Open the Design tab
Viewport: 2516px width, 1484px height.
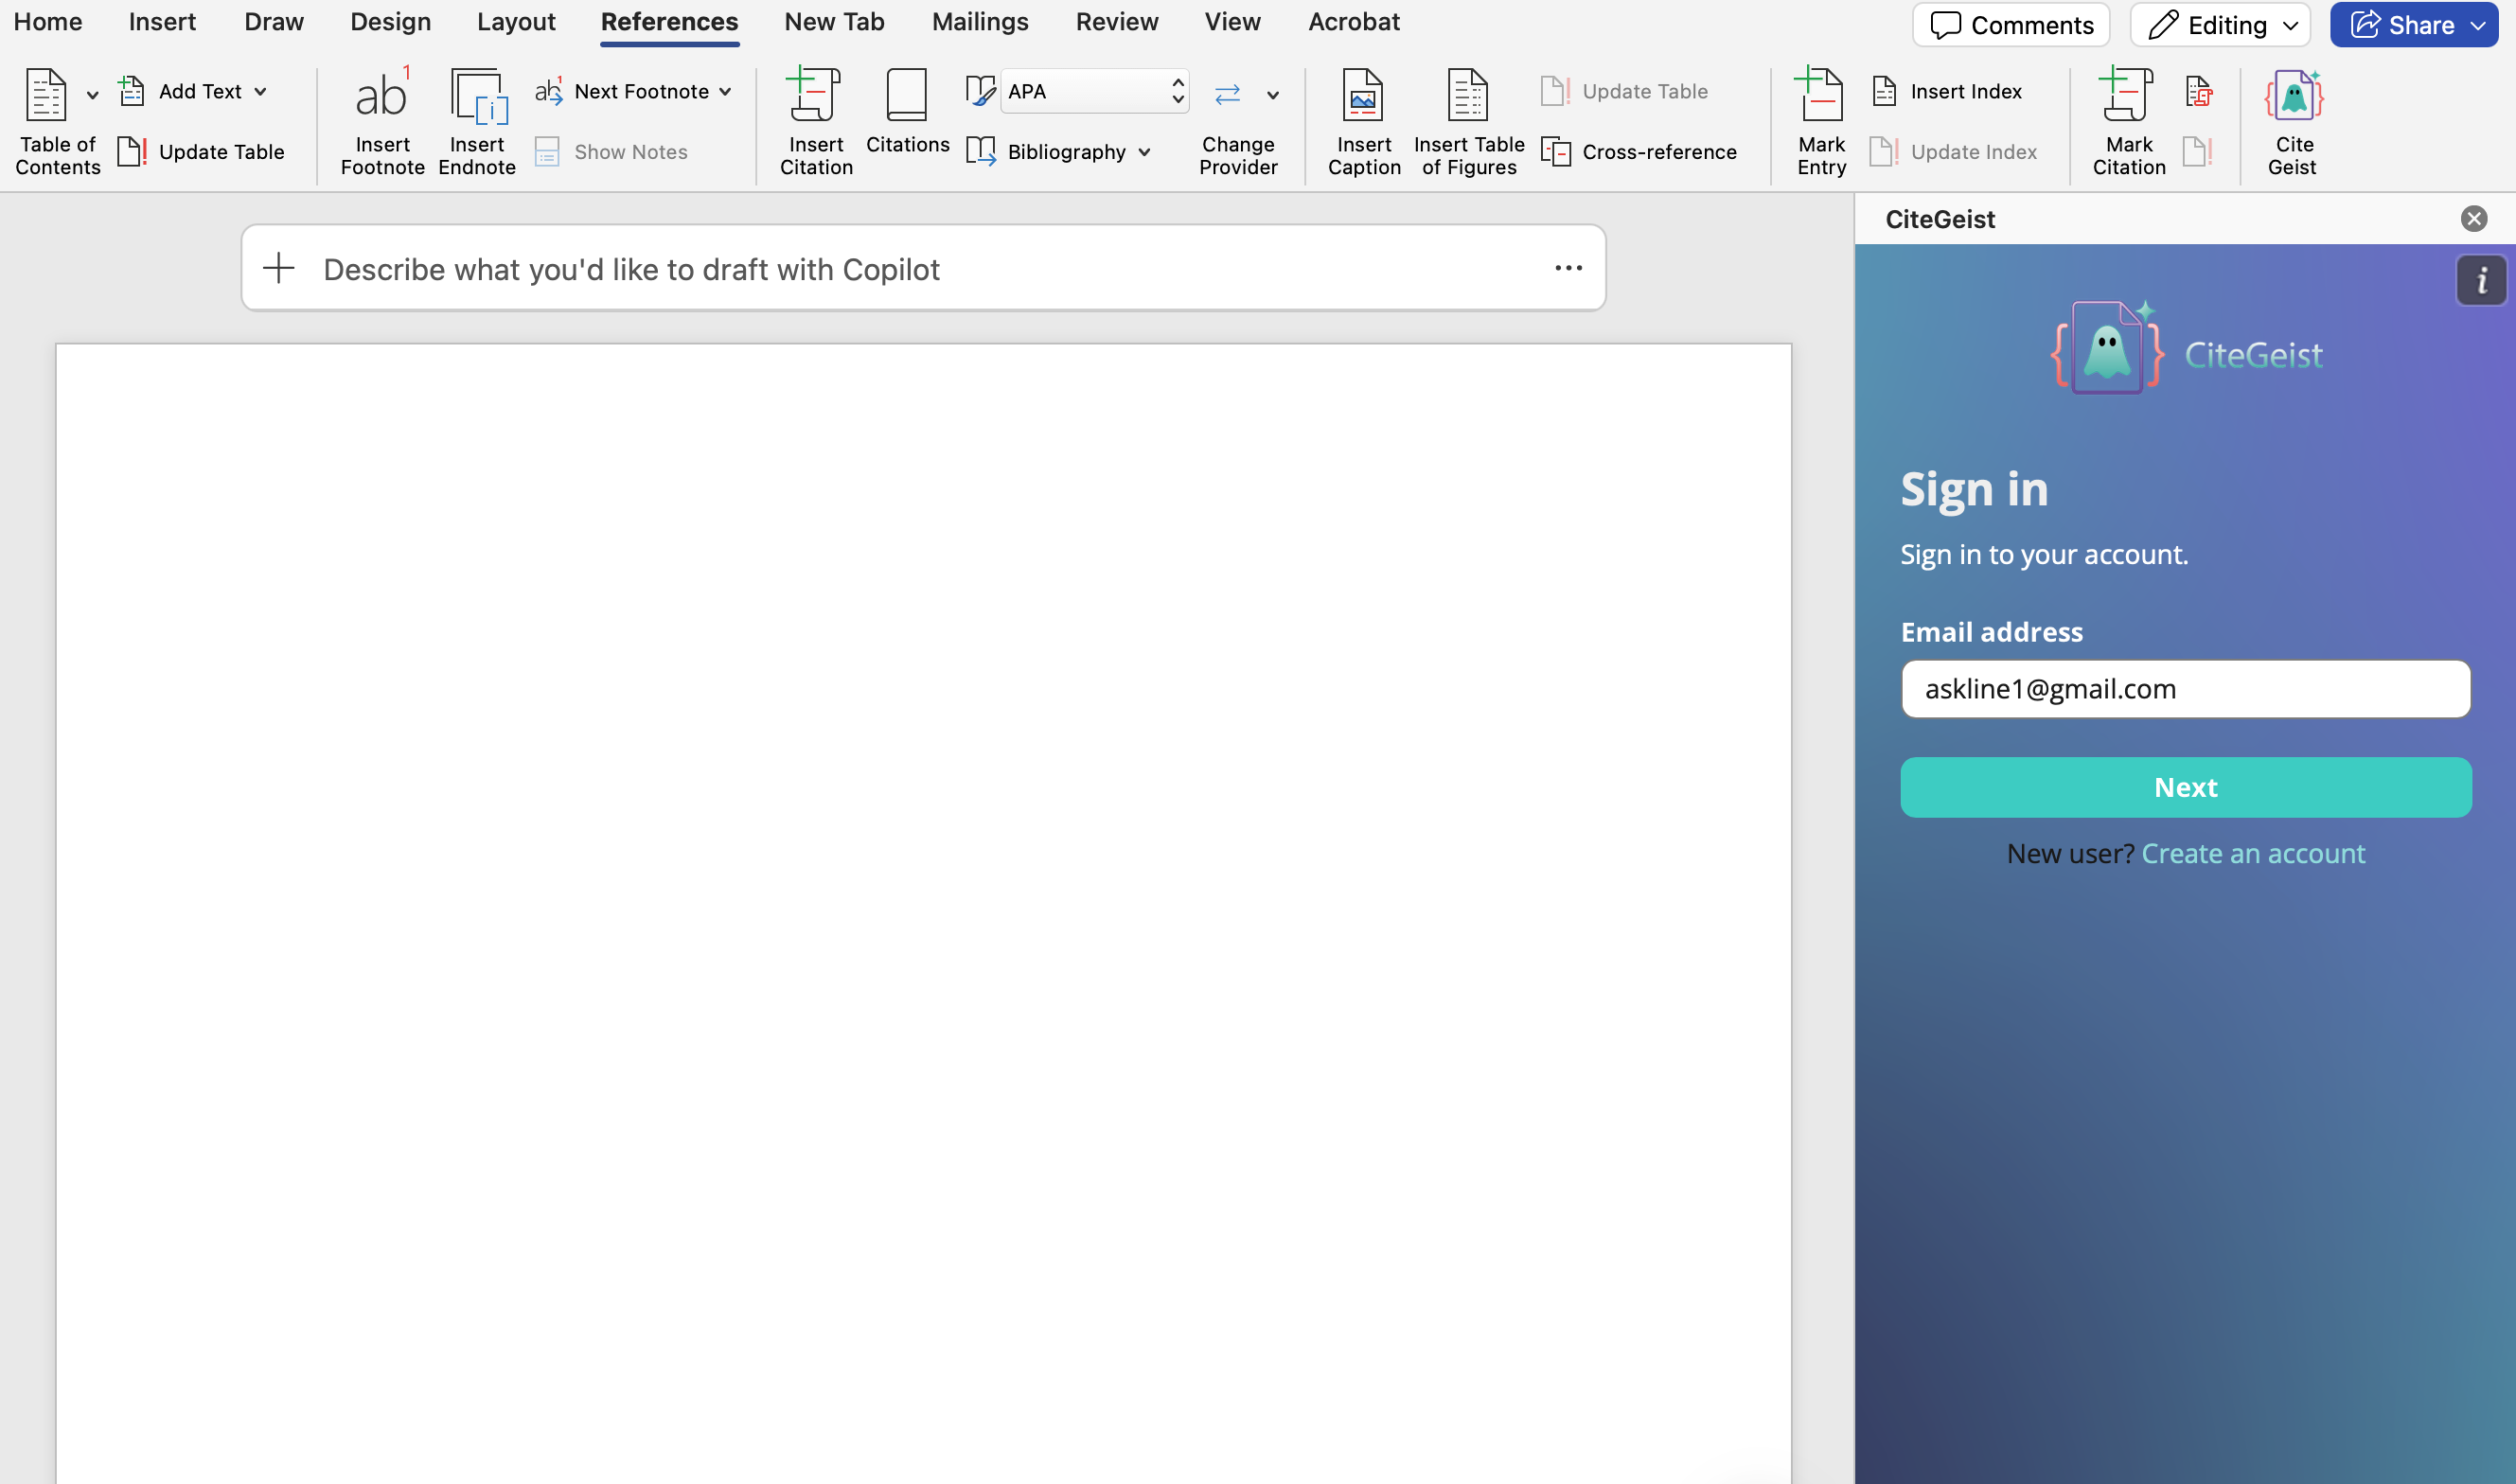point(390,22)
